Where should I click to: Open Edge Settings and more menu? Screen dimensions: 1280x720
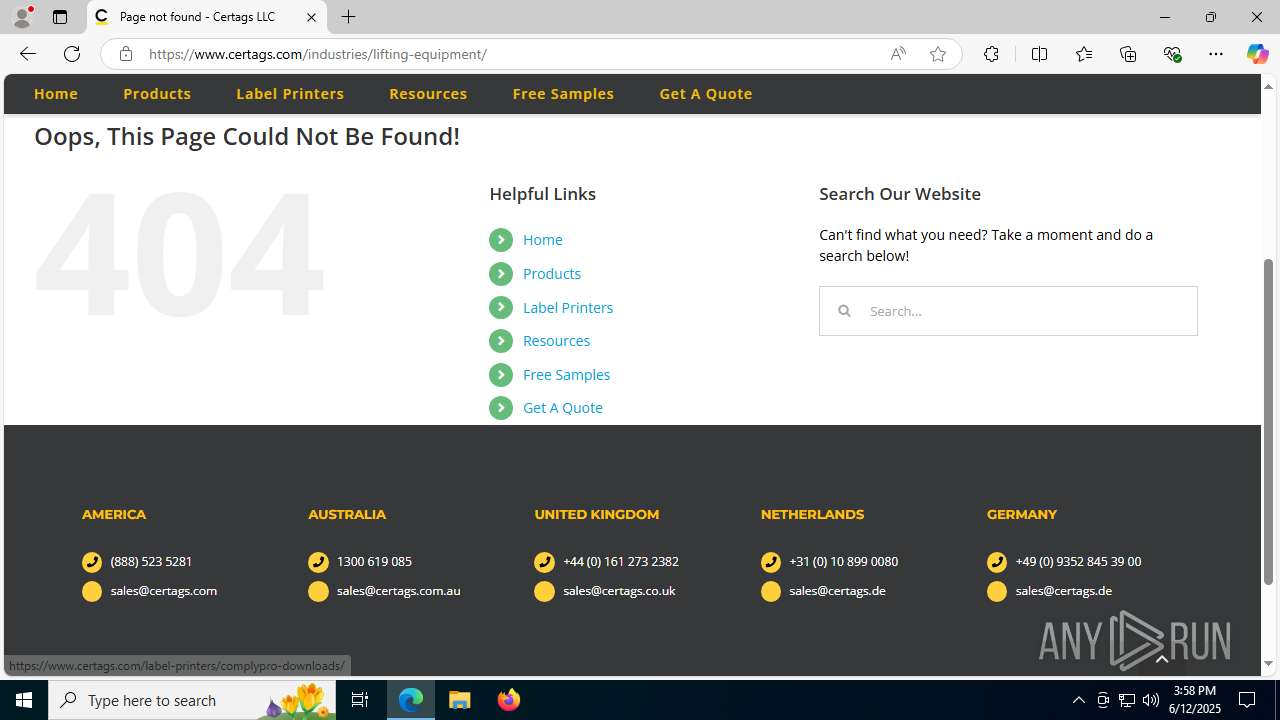pos(1216,54)
